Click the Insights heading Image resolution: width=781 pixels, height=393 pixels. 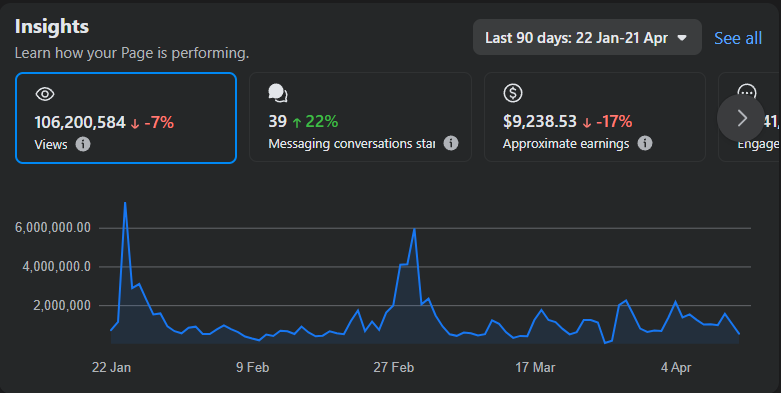[x=52, y=26]
